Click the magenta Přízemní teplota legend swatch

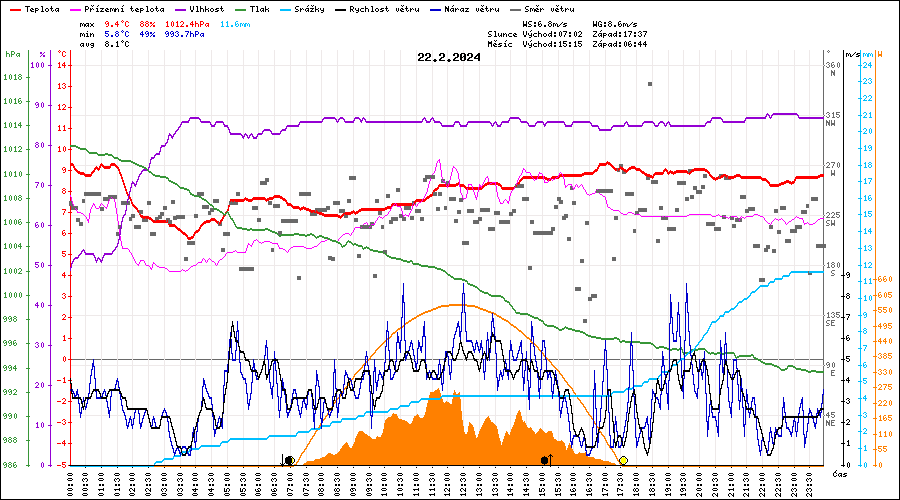pos(75,10)
